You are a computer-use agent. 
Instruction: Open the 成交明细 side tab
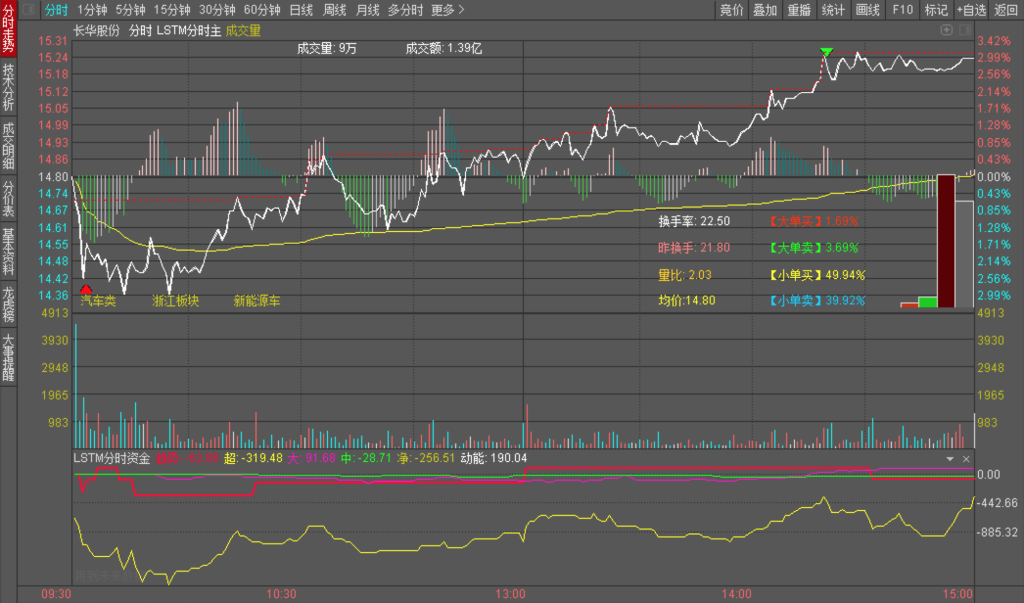9,147
